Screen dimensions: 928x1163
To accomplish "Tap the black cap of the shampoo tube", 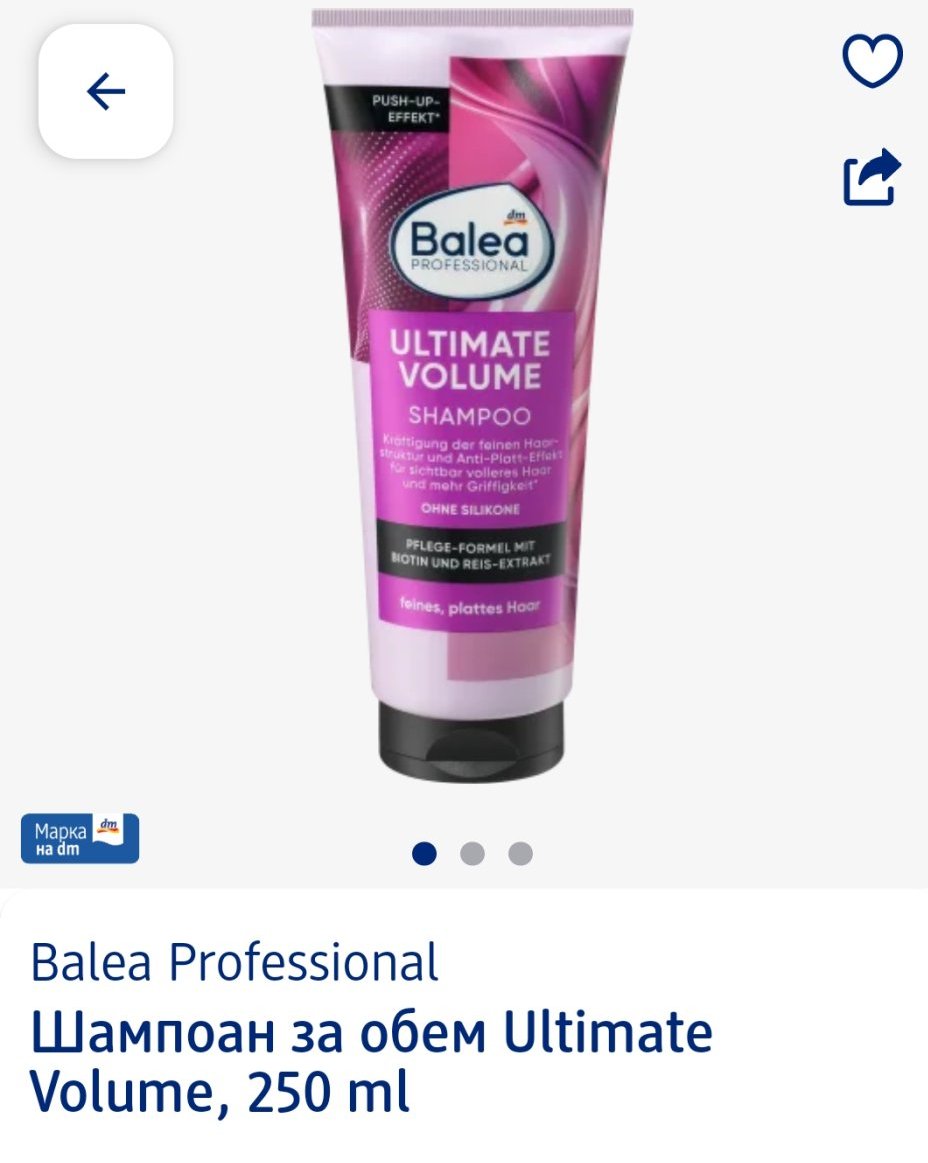I will (x=471, y=739).
